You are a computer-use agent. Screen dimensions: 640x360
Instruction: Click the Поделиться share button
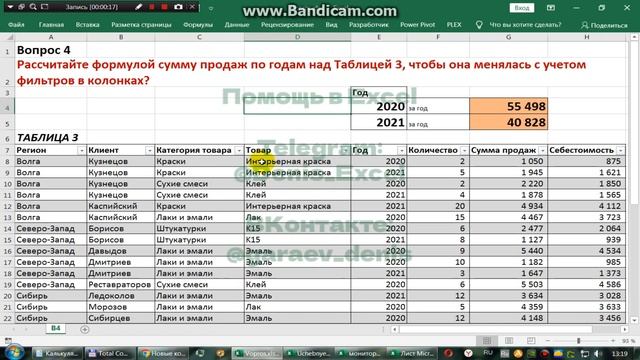604,25
